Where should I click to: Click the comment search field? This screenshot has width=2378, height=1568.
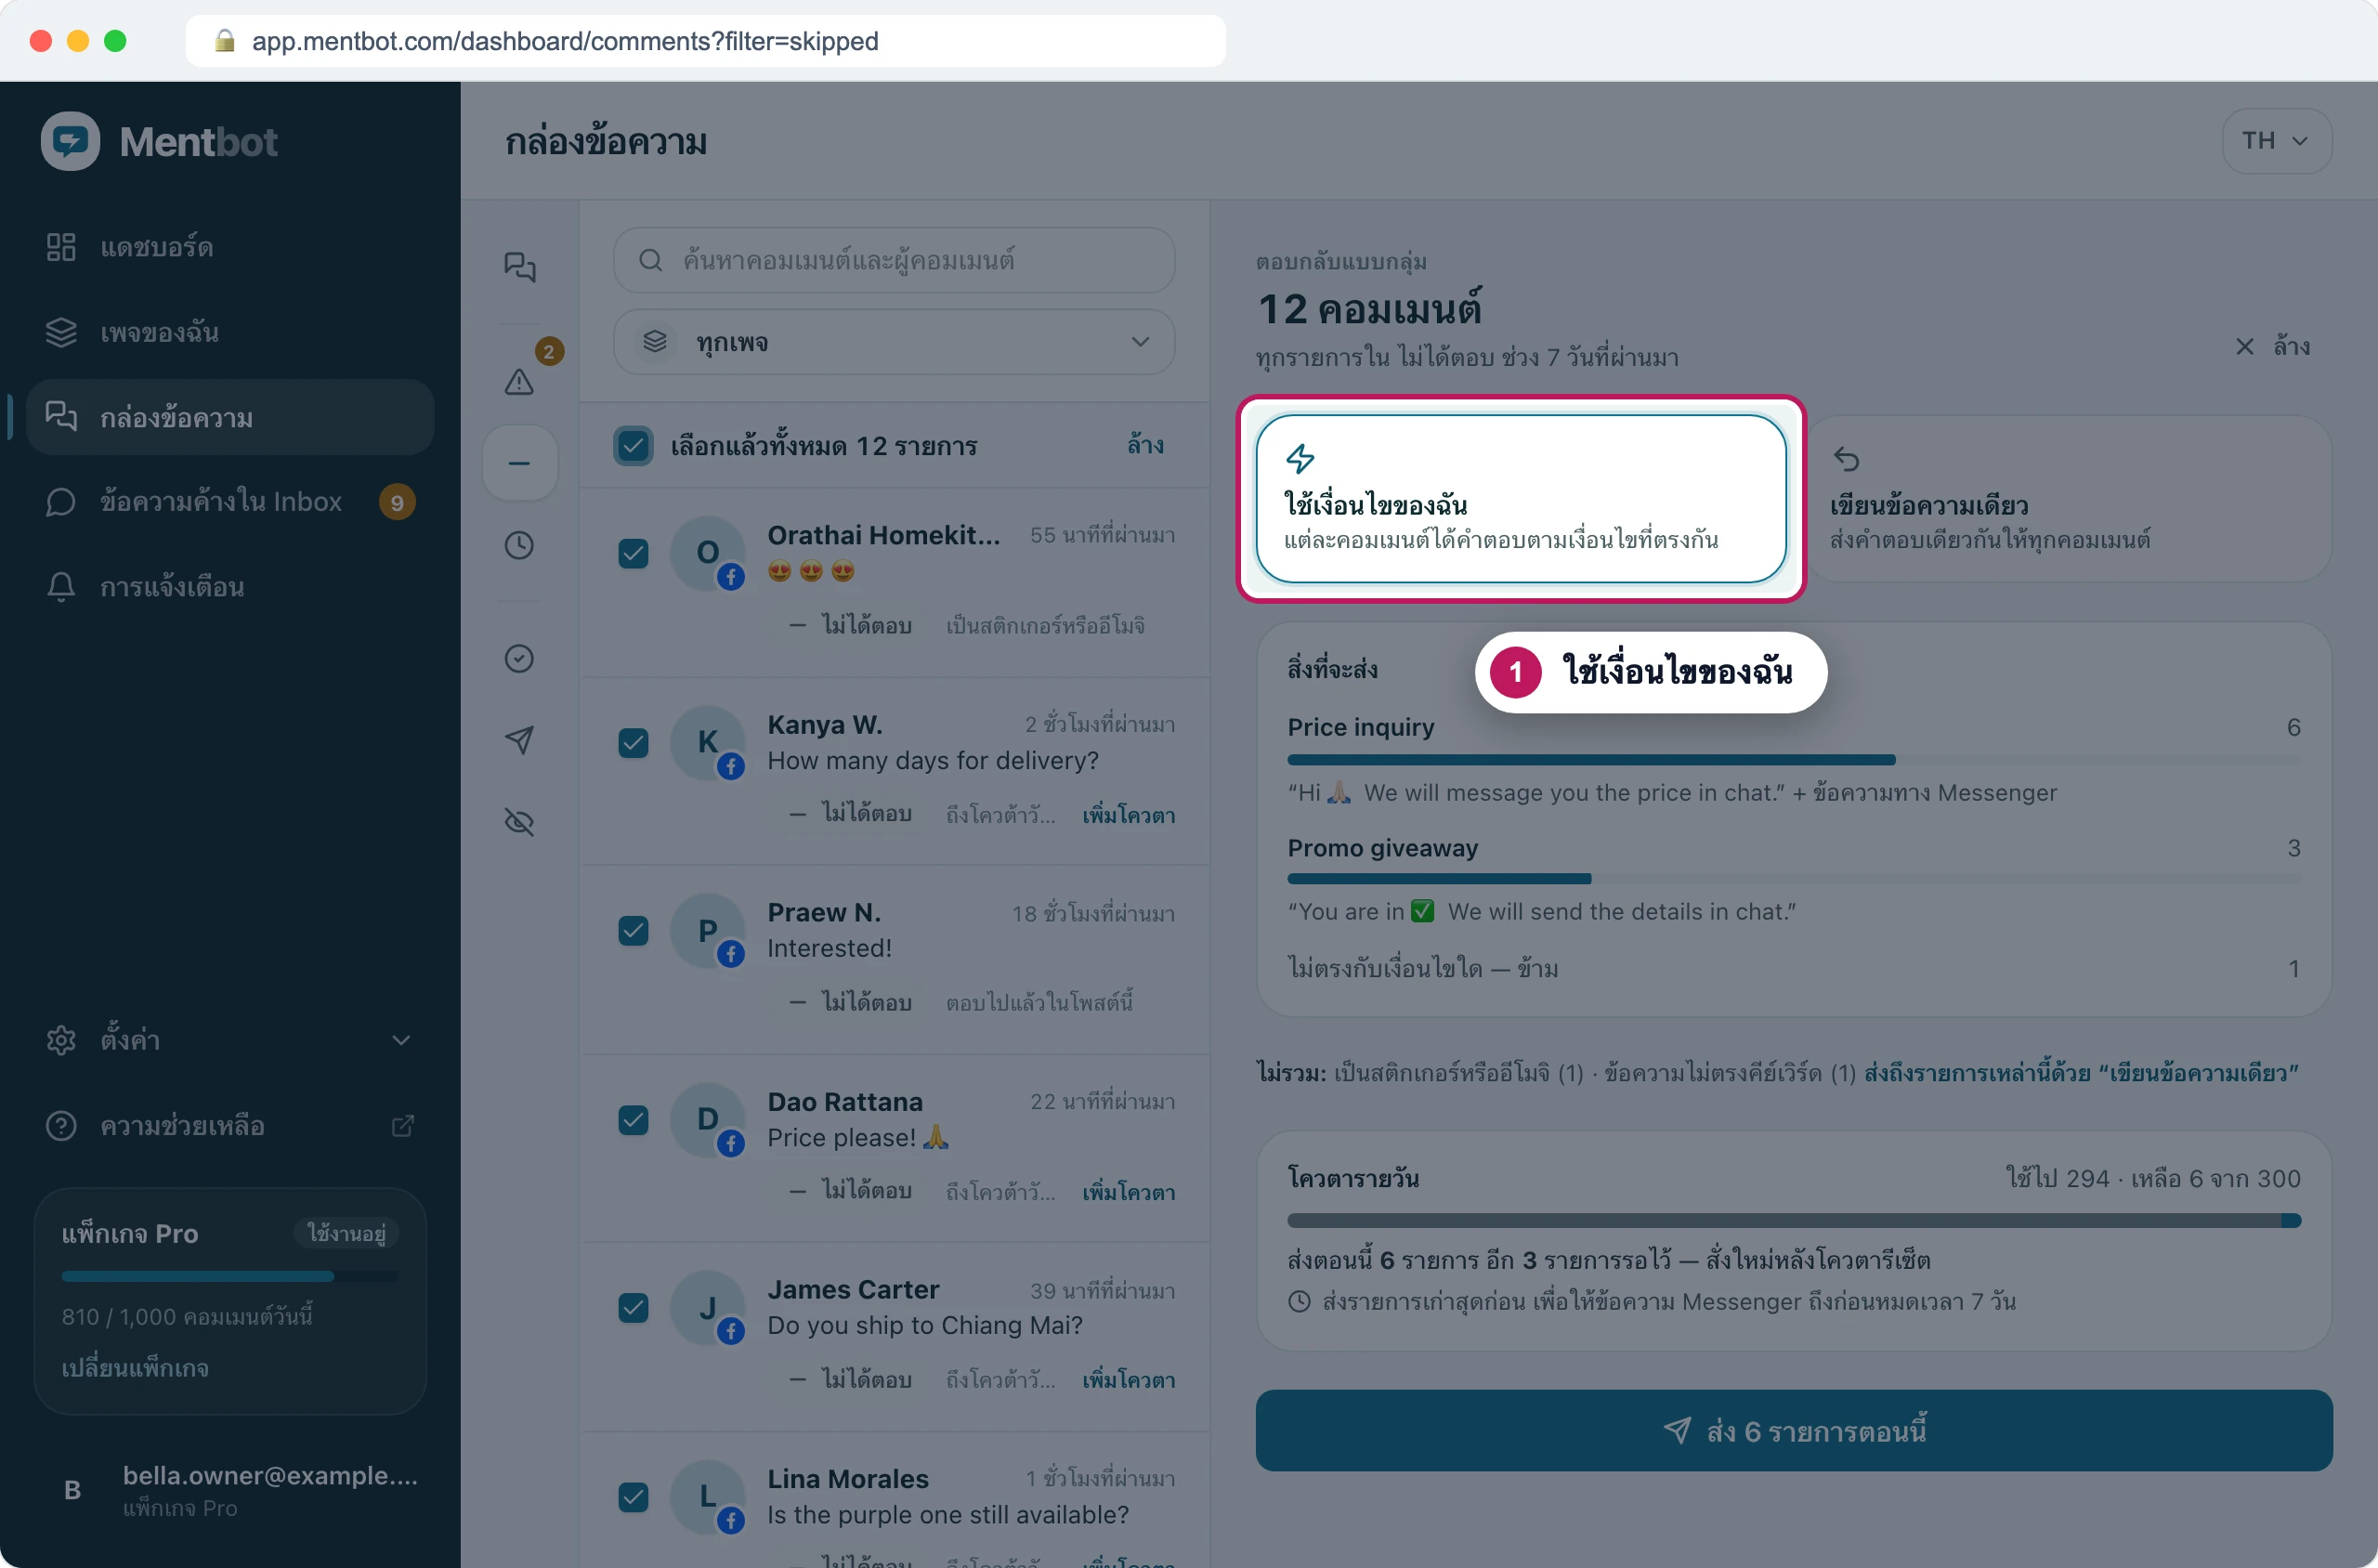pyautogui.click(x=894, y=260)
